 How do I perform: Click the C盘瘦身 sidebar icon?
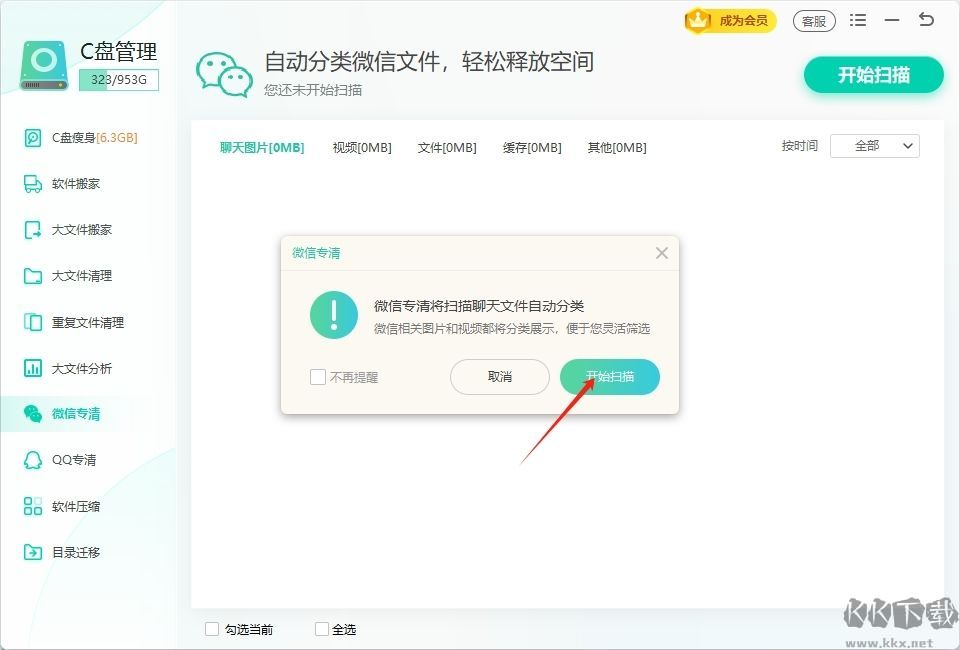tap(33, 138)
